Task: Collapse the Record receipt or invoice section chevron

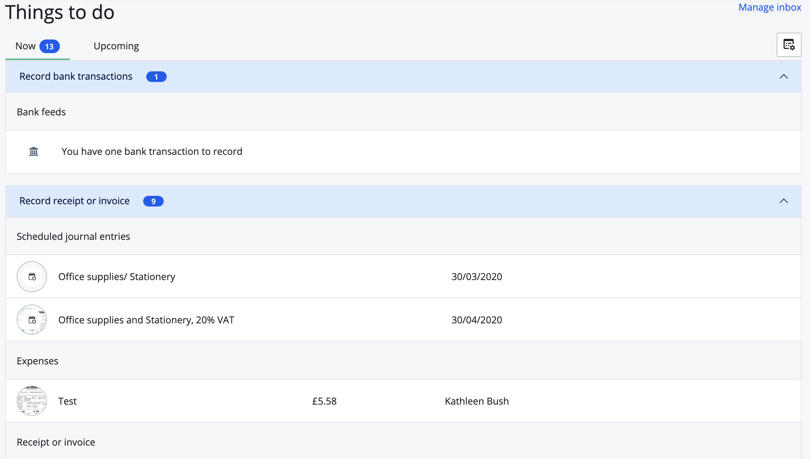Action: [783, 201]
